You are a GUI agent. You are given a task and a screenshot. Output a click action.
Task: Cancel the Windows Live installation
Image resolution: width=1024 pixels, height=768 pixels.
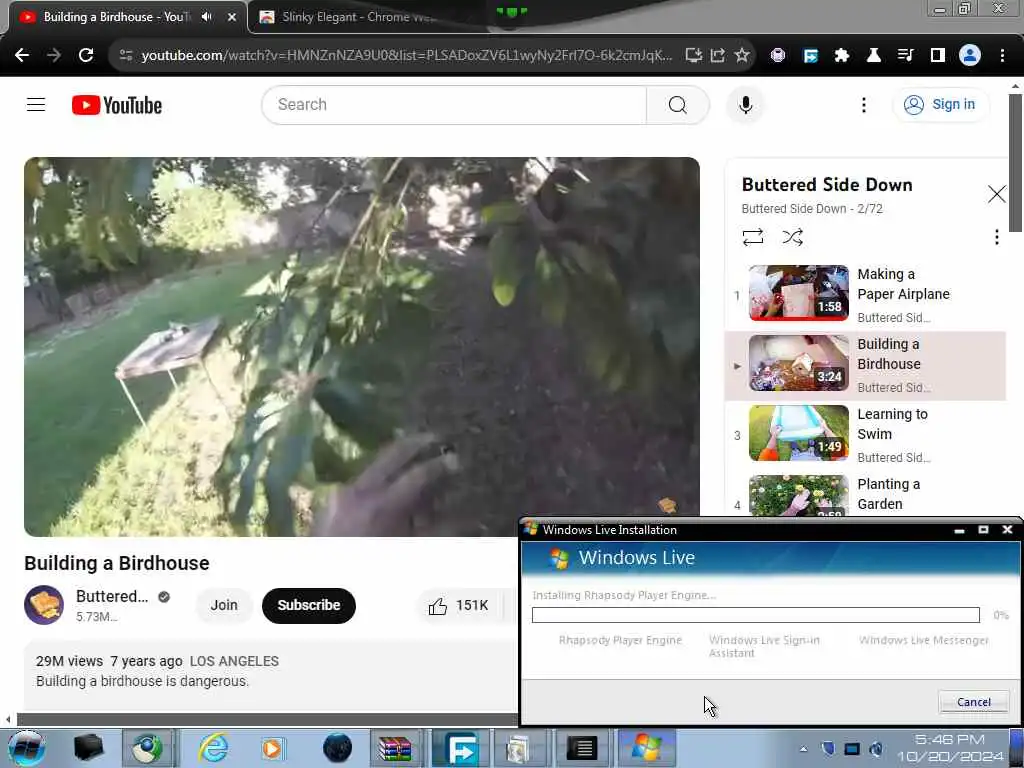click(x=974, y=702)
